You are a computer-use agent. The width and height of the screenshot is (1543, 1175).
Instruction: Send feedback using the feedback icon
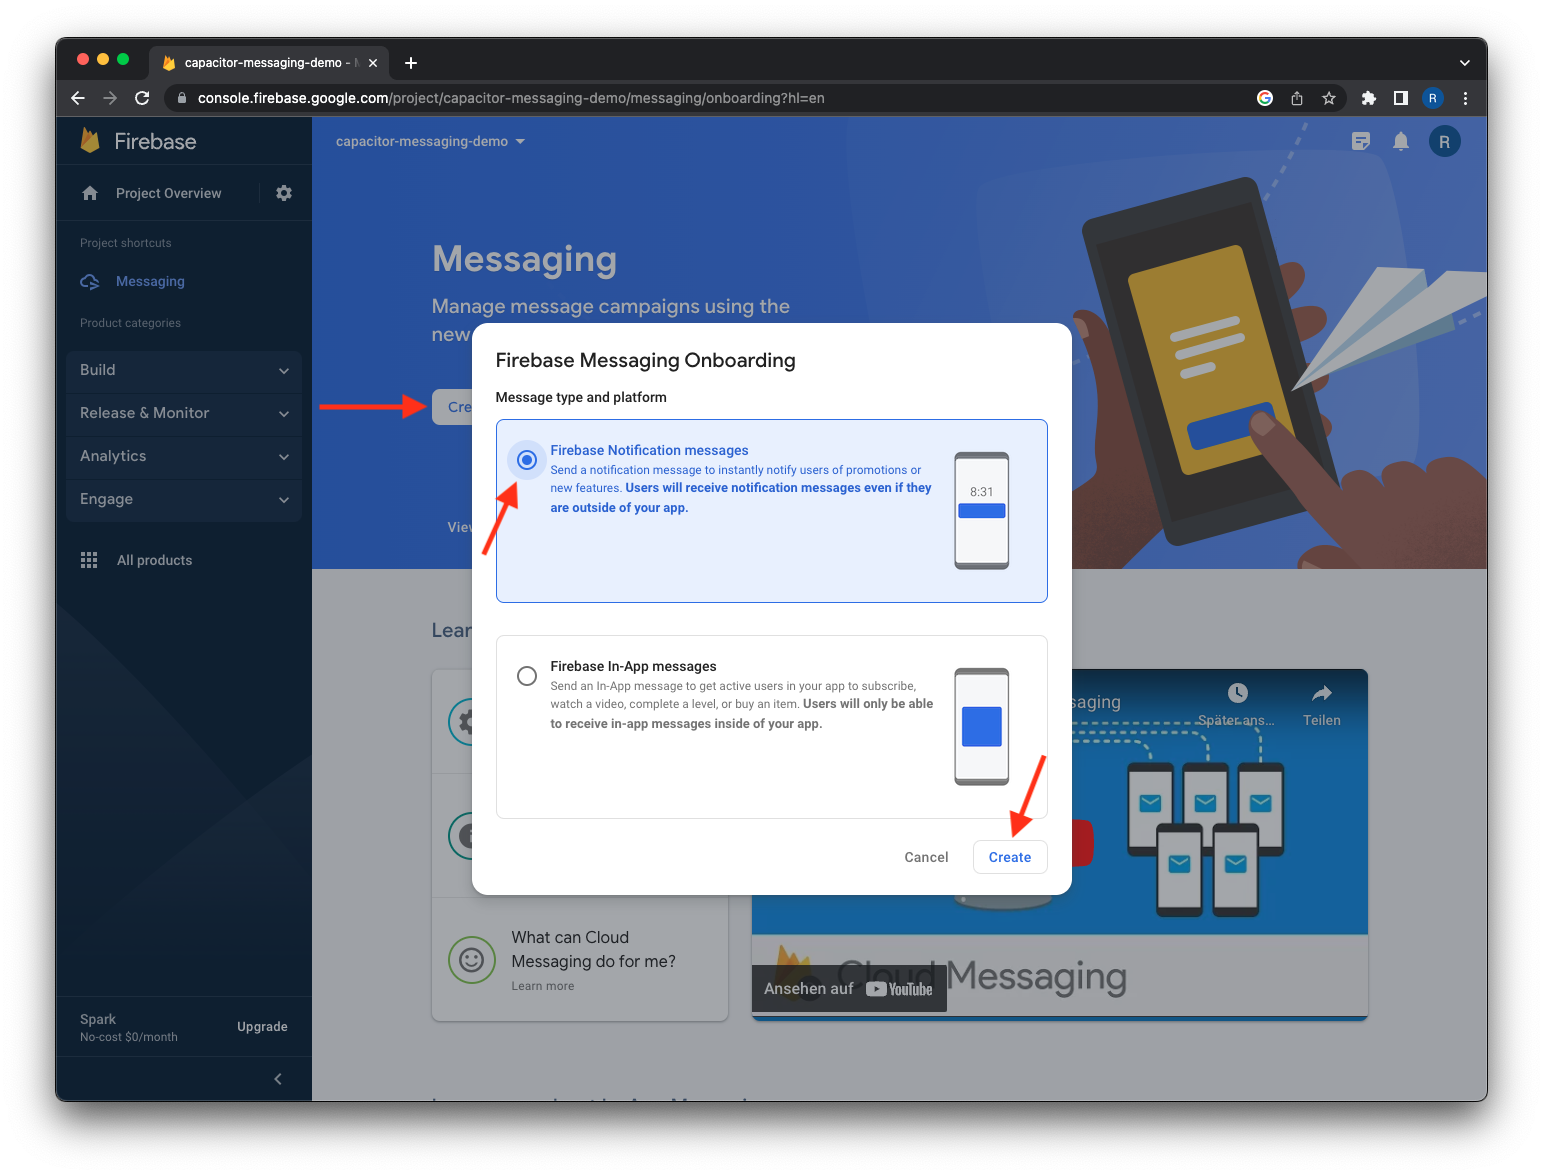1361,141
